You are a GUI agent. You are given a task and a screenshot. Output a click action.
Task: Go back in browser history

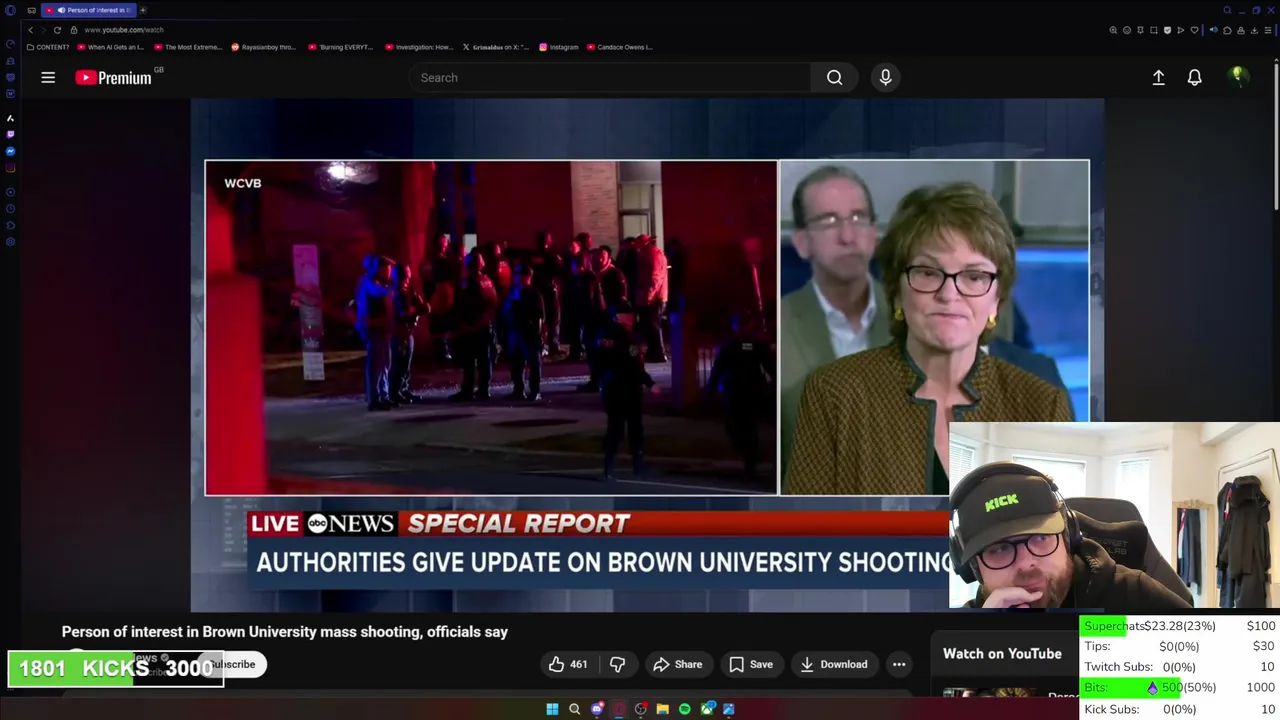click(x=30, y=30)
